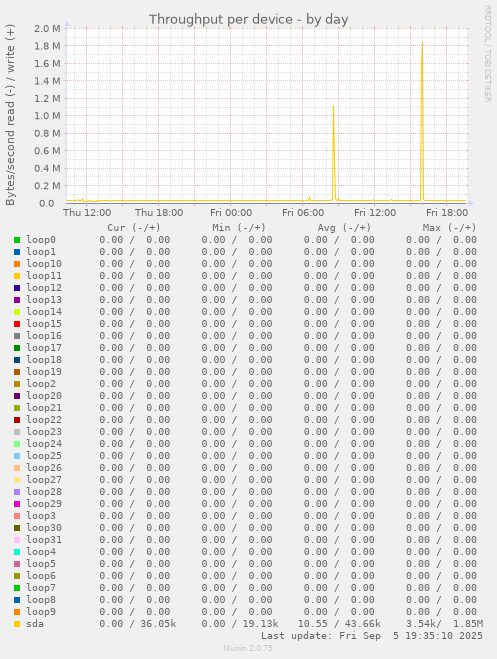Select the 'loop3' legend label

(41, 515)
